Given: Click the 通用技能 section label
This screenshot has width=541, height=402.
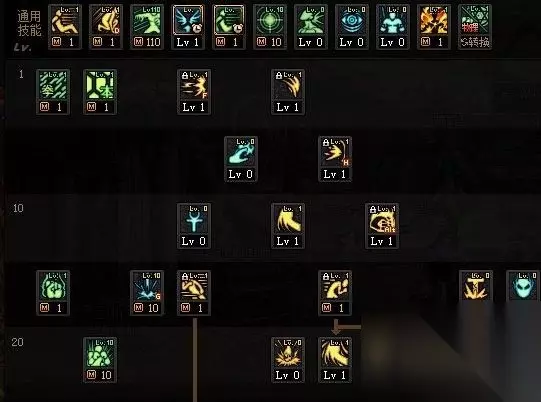Looking at the screenshot, I should (x=29, y=23).
